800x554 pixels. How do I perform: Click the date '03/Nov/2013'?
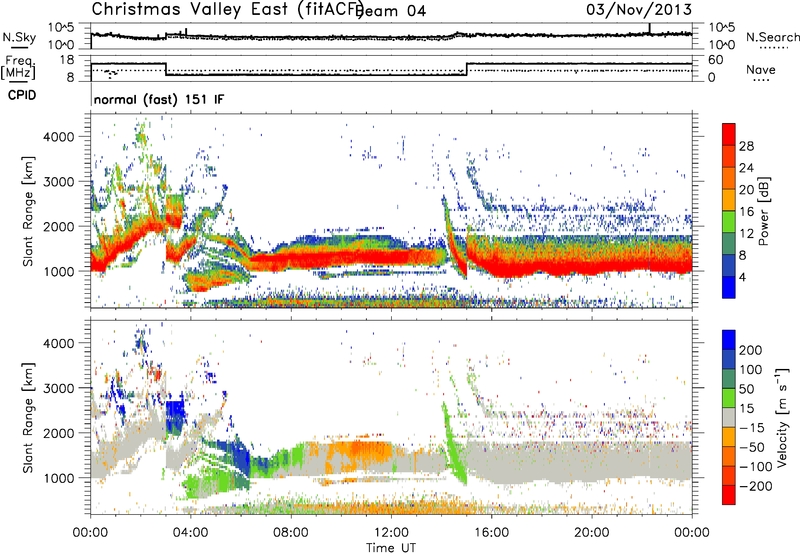point(639,9)
